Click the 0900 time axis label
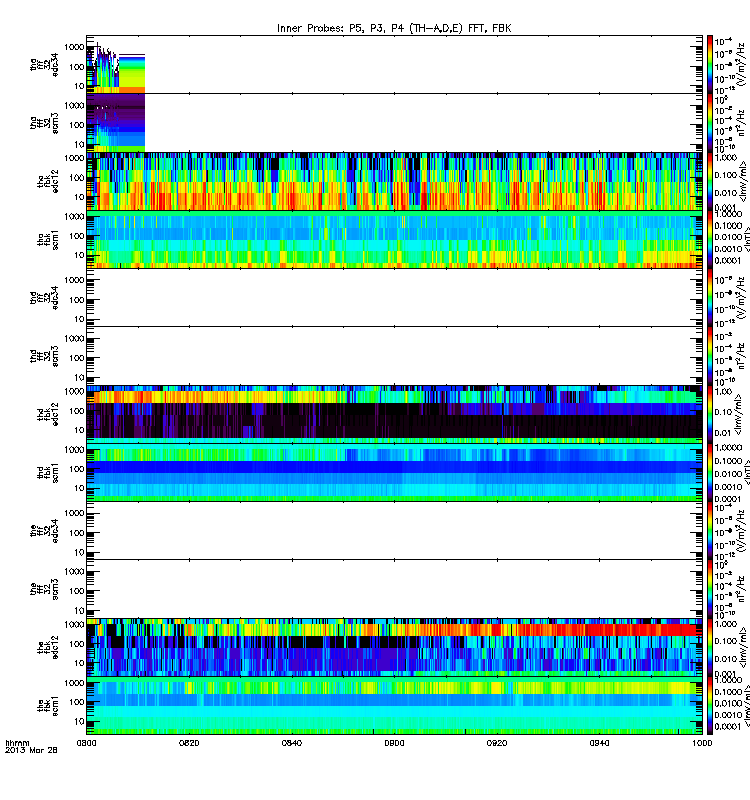This screenshot has width=750, height=800. pyautogui.click(x=394, y=743)
